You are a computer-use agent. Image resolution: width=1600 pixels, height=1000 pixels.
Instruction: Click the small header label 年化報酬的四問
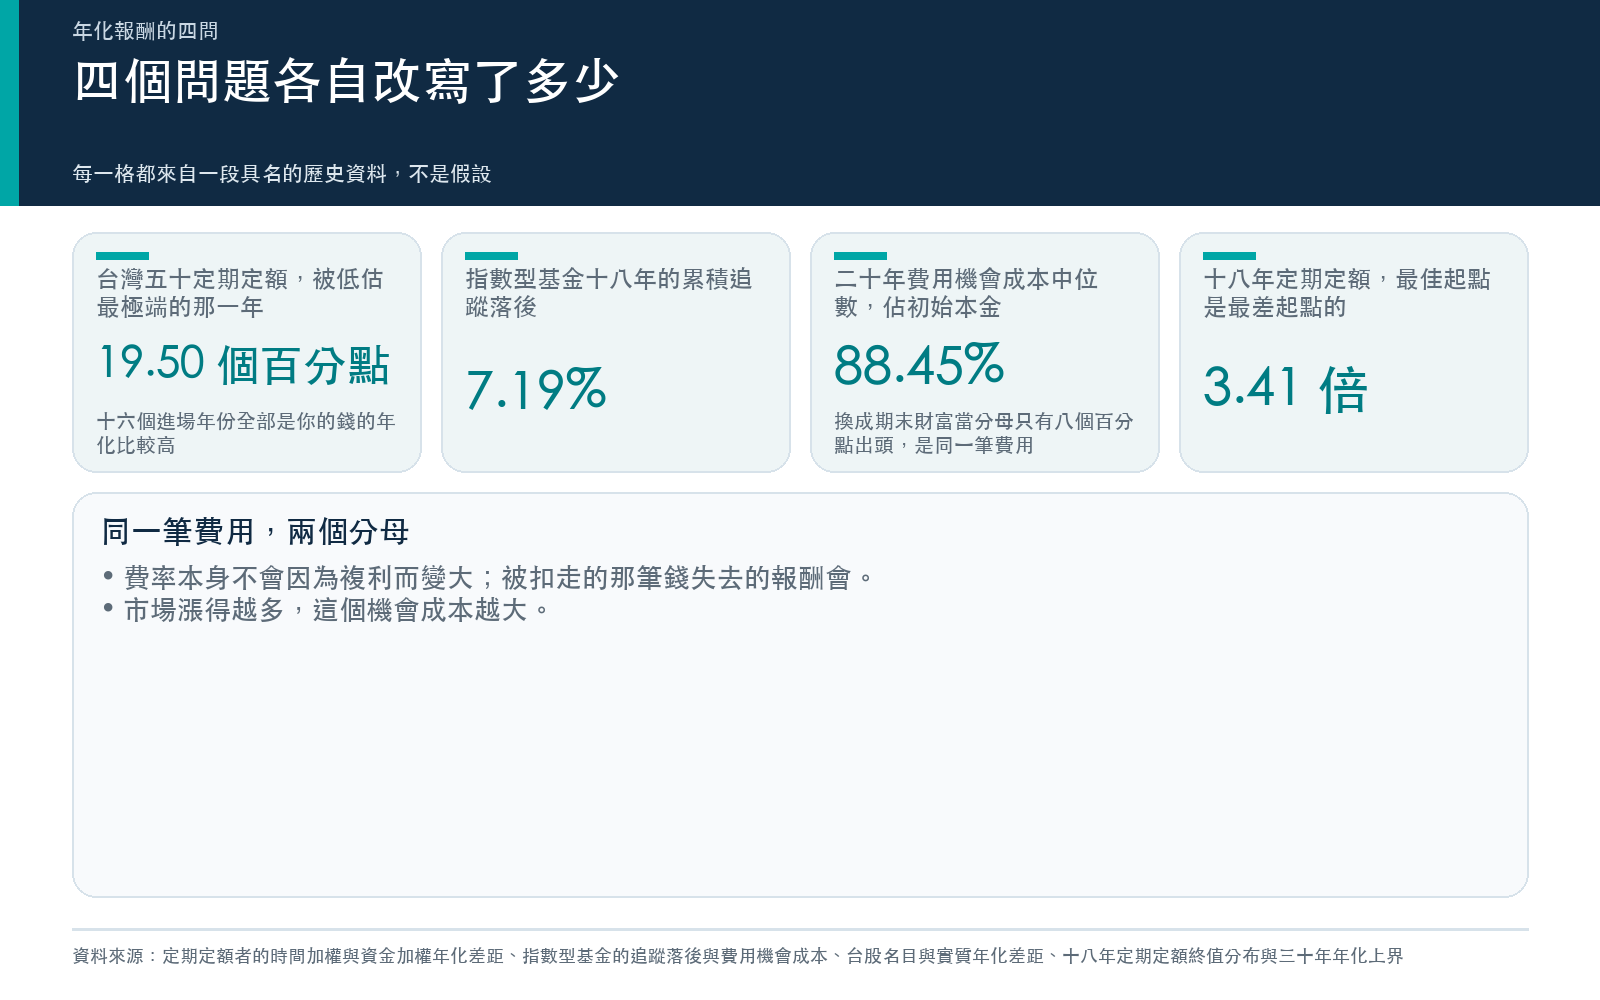[x=145, y=31]
